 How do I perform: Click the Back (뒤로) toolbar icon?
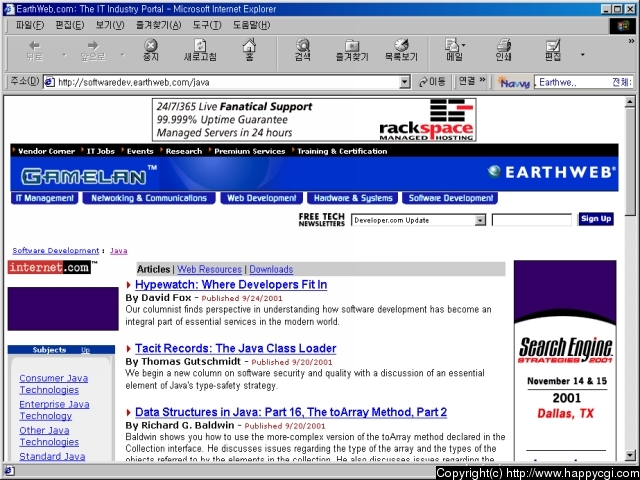35,51
